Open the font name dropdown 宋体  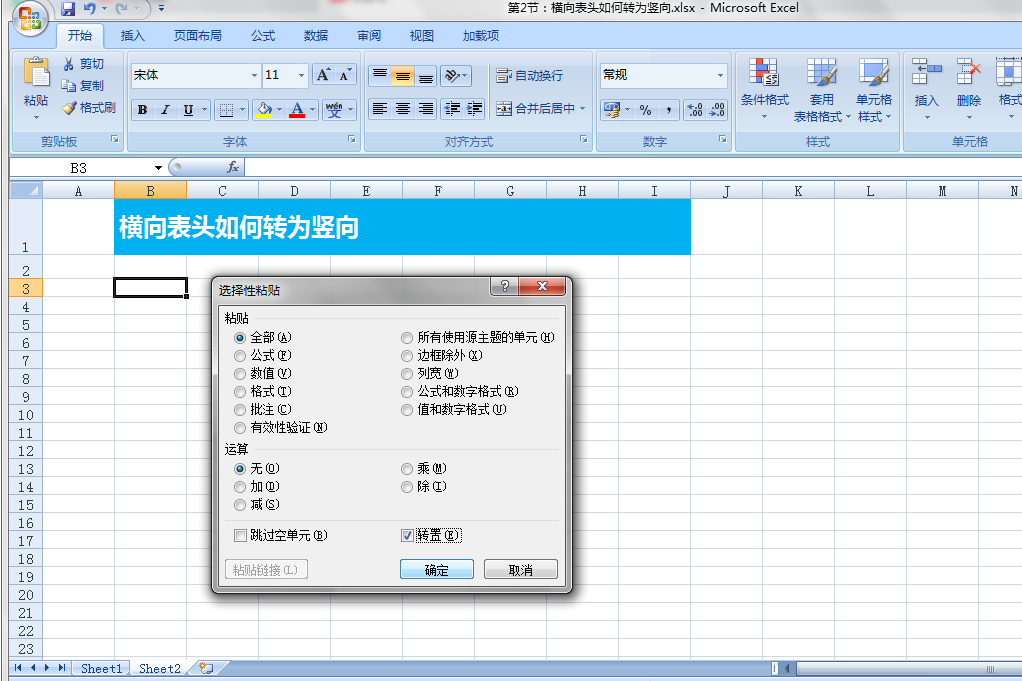click(x=254, y=76)
